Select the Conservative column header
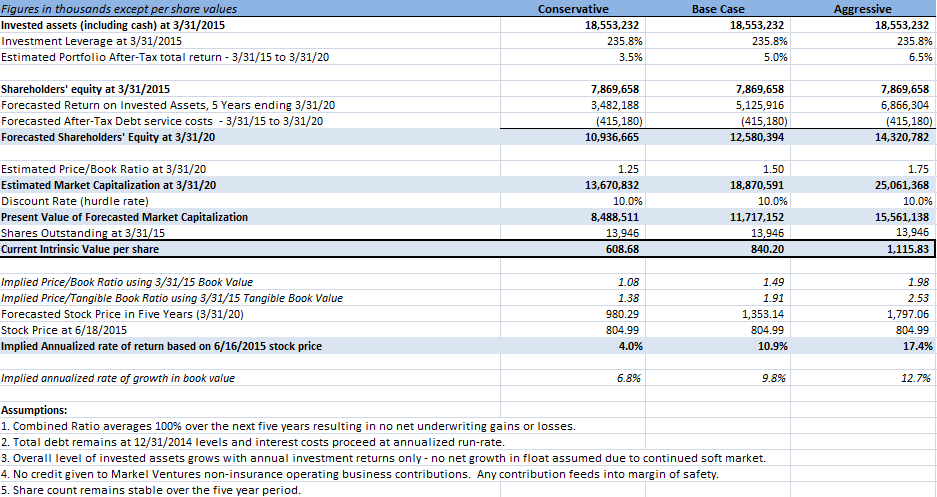The width and height of the screenshot is (937, 497). [573, 9]
